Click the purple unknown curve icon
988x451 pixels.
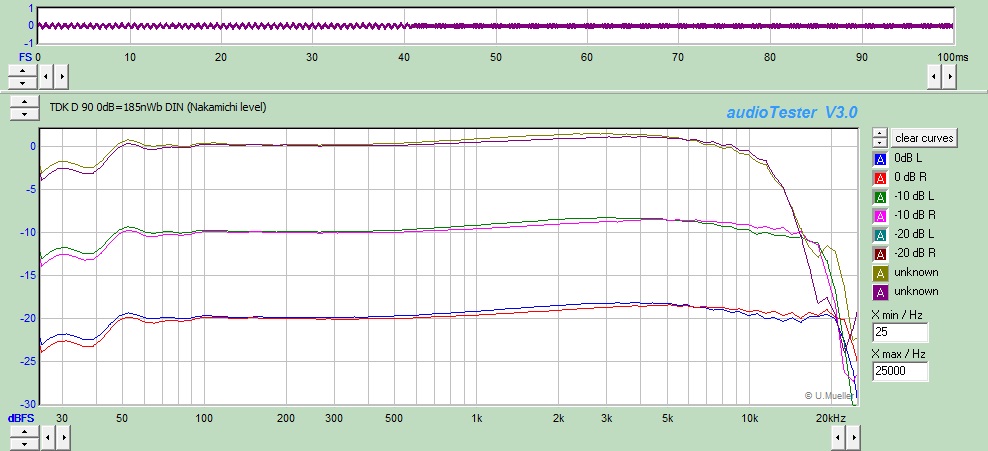880,291
